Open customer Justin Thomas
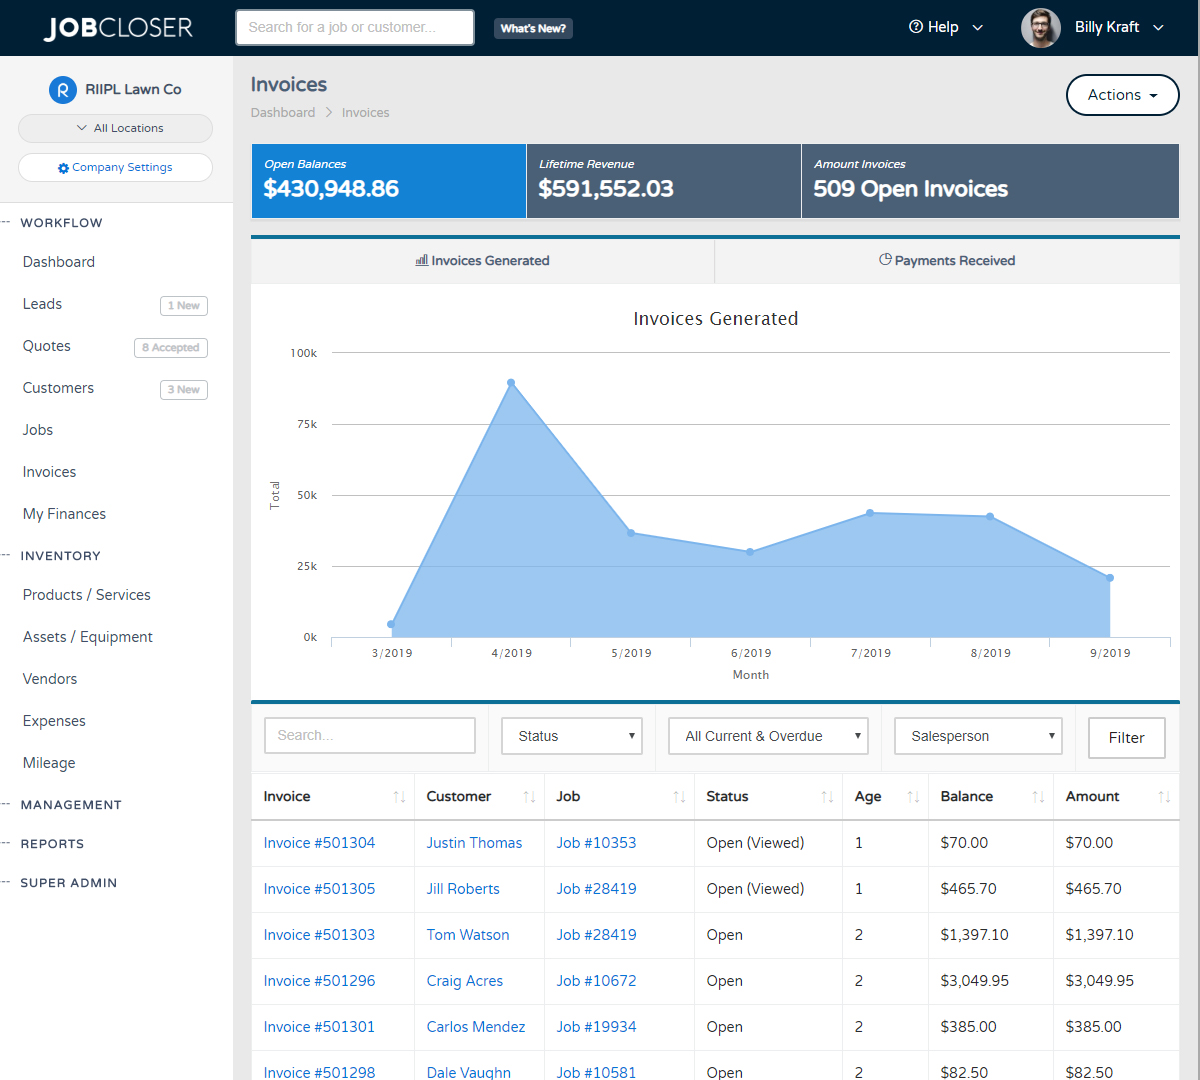Image resolution: width=1200 pixels, height=1080 pixels. pyautogui.click(x=474, y=842)
